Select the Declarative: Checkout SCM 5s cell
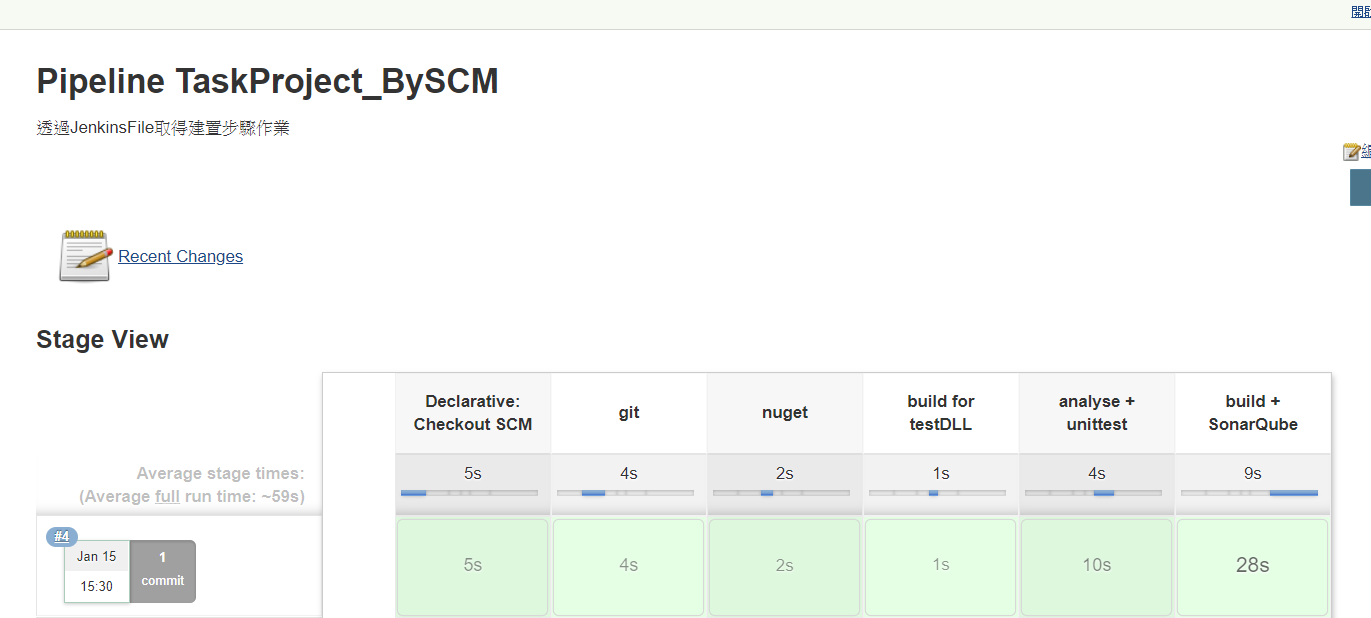Image resolution: width=1371 pixels, height=618 pixels. click(x=473, y=566)
